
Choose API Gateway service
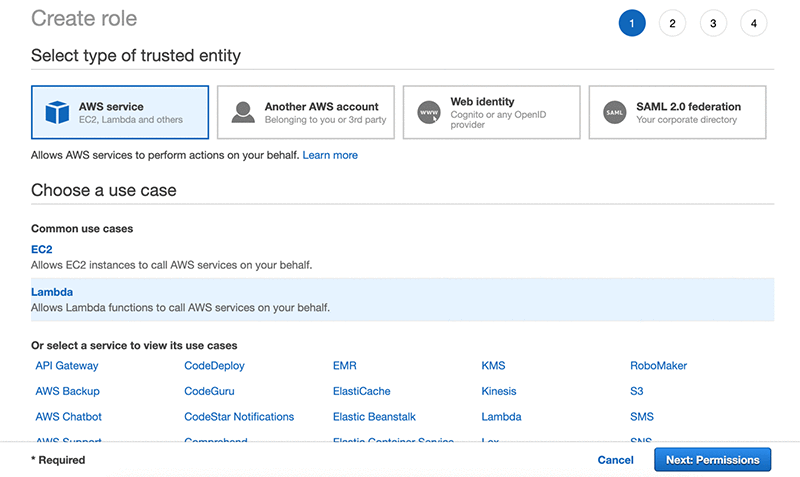point(67,366)
